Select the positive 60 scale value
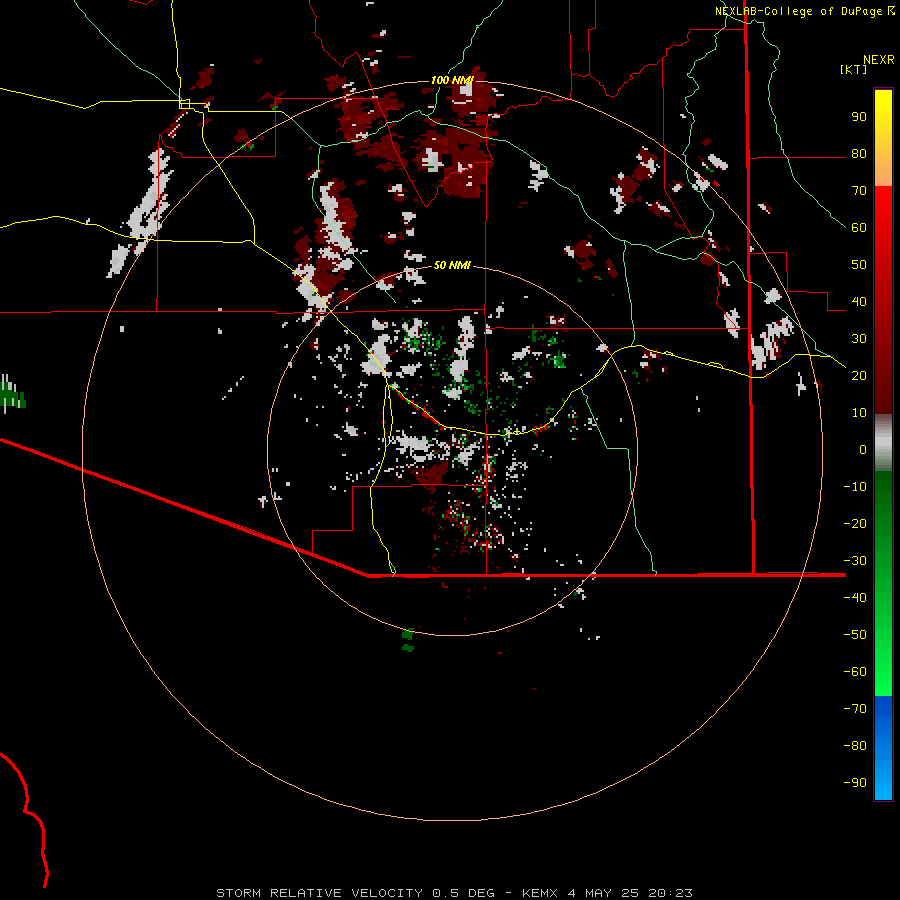 point(859,228)
